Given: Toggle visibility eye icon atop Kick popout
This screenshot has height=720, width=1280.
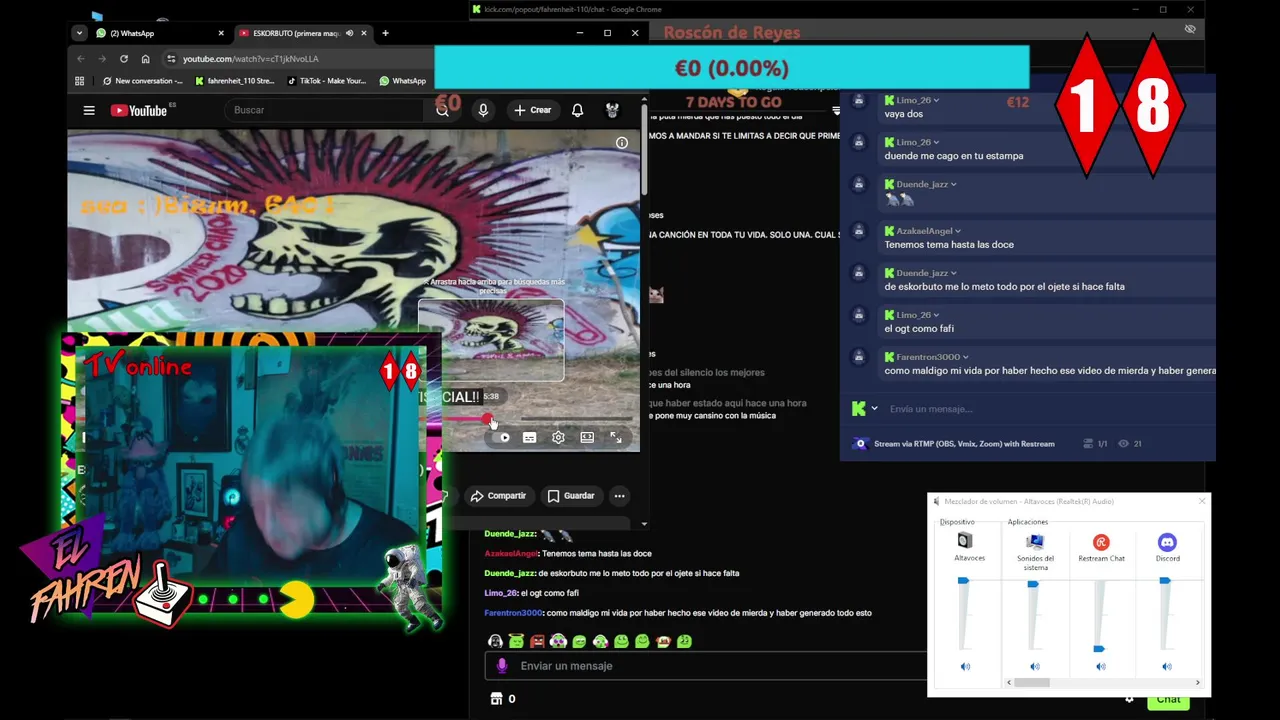Looking at the screenshot, I should (1190, 30).
